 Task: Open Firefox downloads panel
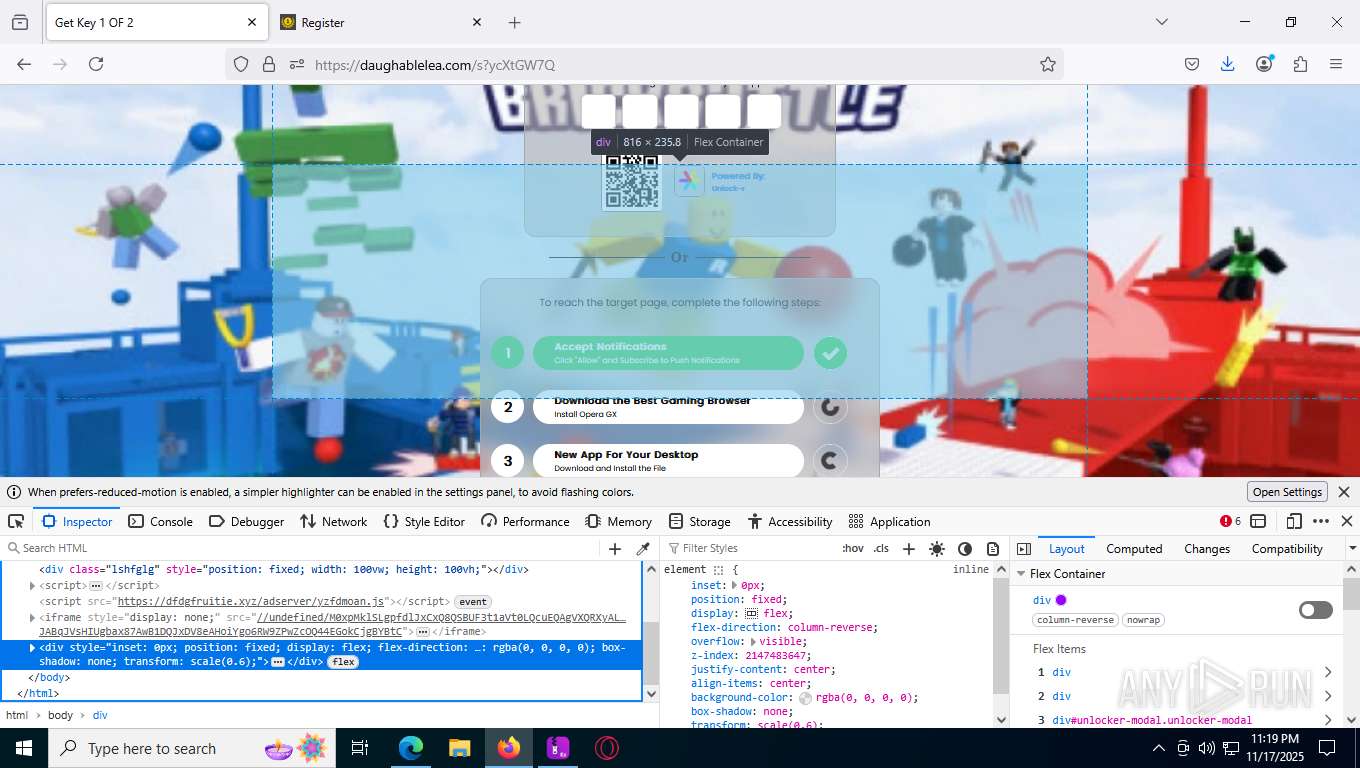pos(1227,64)
